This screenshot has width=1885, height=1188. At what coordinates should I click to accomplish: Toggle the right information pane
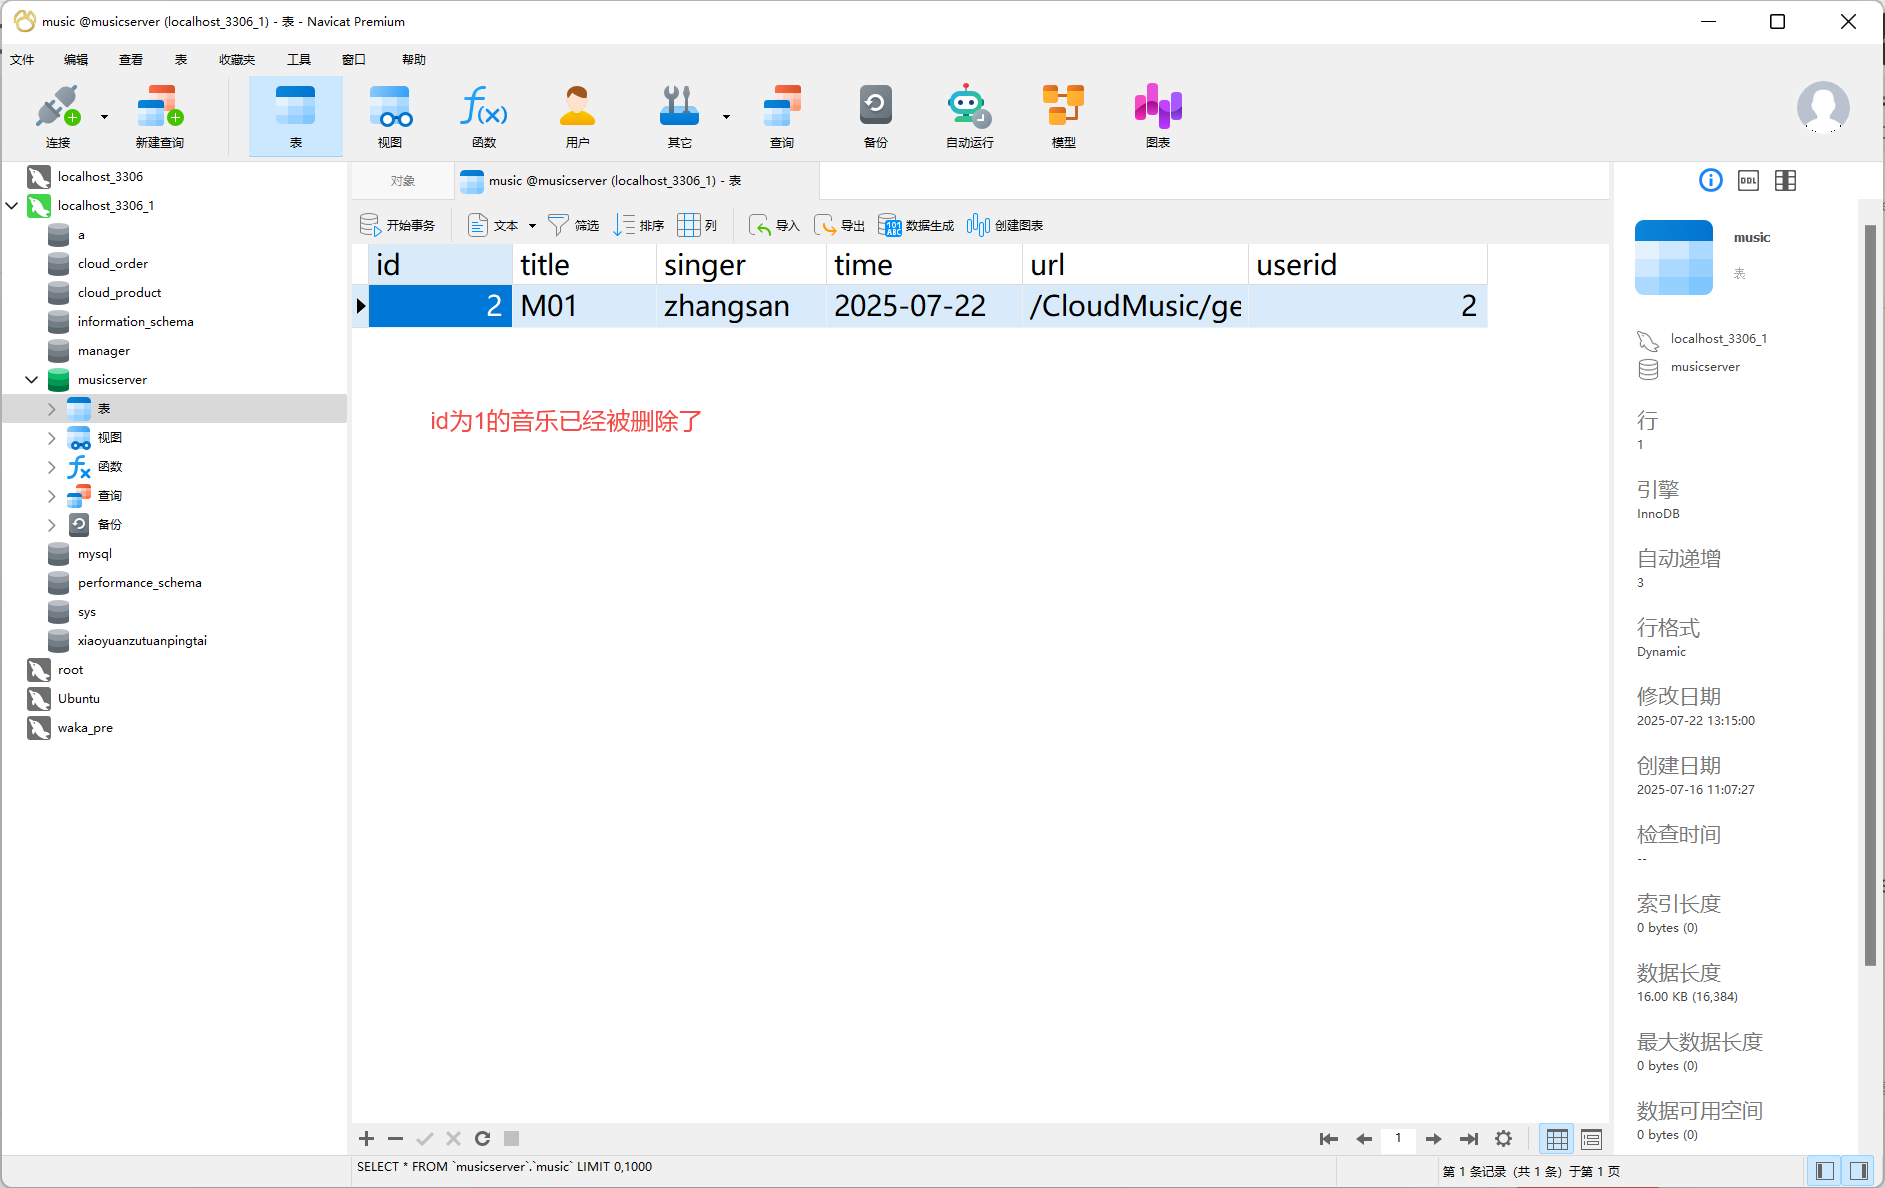[x=1859, y=1170]
